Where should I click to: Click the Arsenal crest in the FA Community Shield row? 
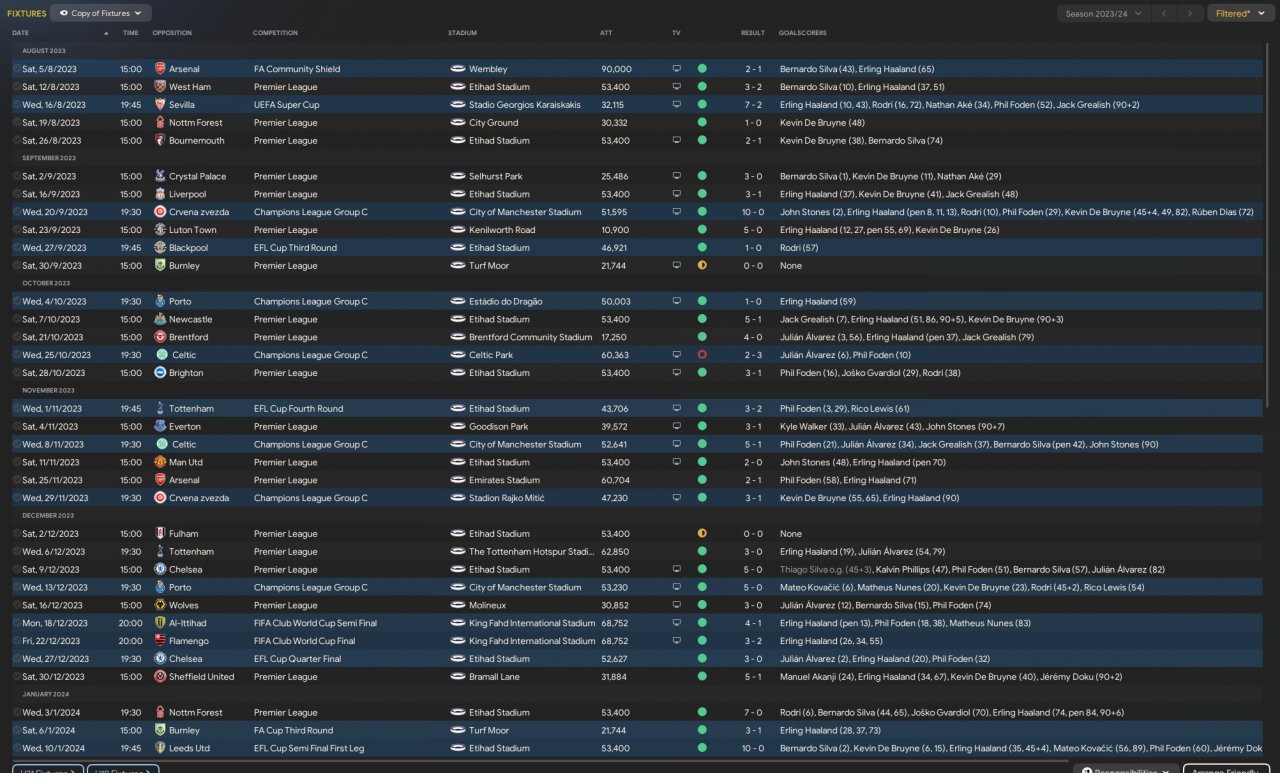[x=160, y=69]
